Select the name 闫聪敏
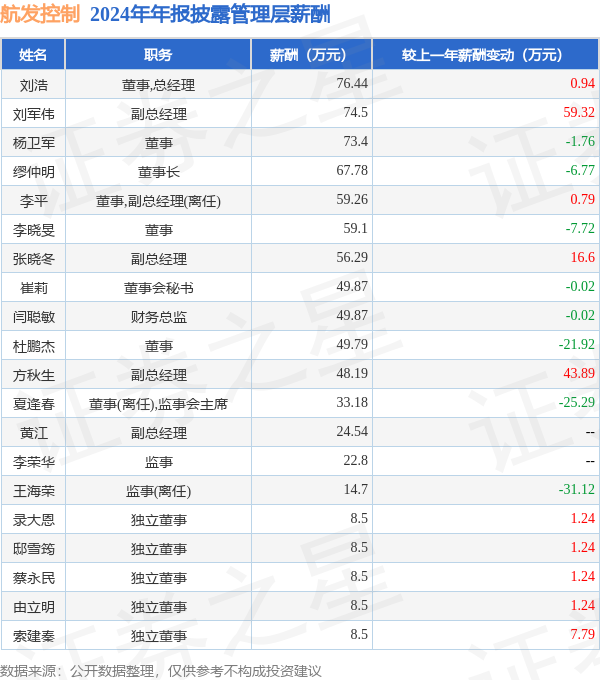This screenshot has height=680, width=600. tap(34, 317)
